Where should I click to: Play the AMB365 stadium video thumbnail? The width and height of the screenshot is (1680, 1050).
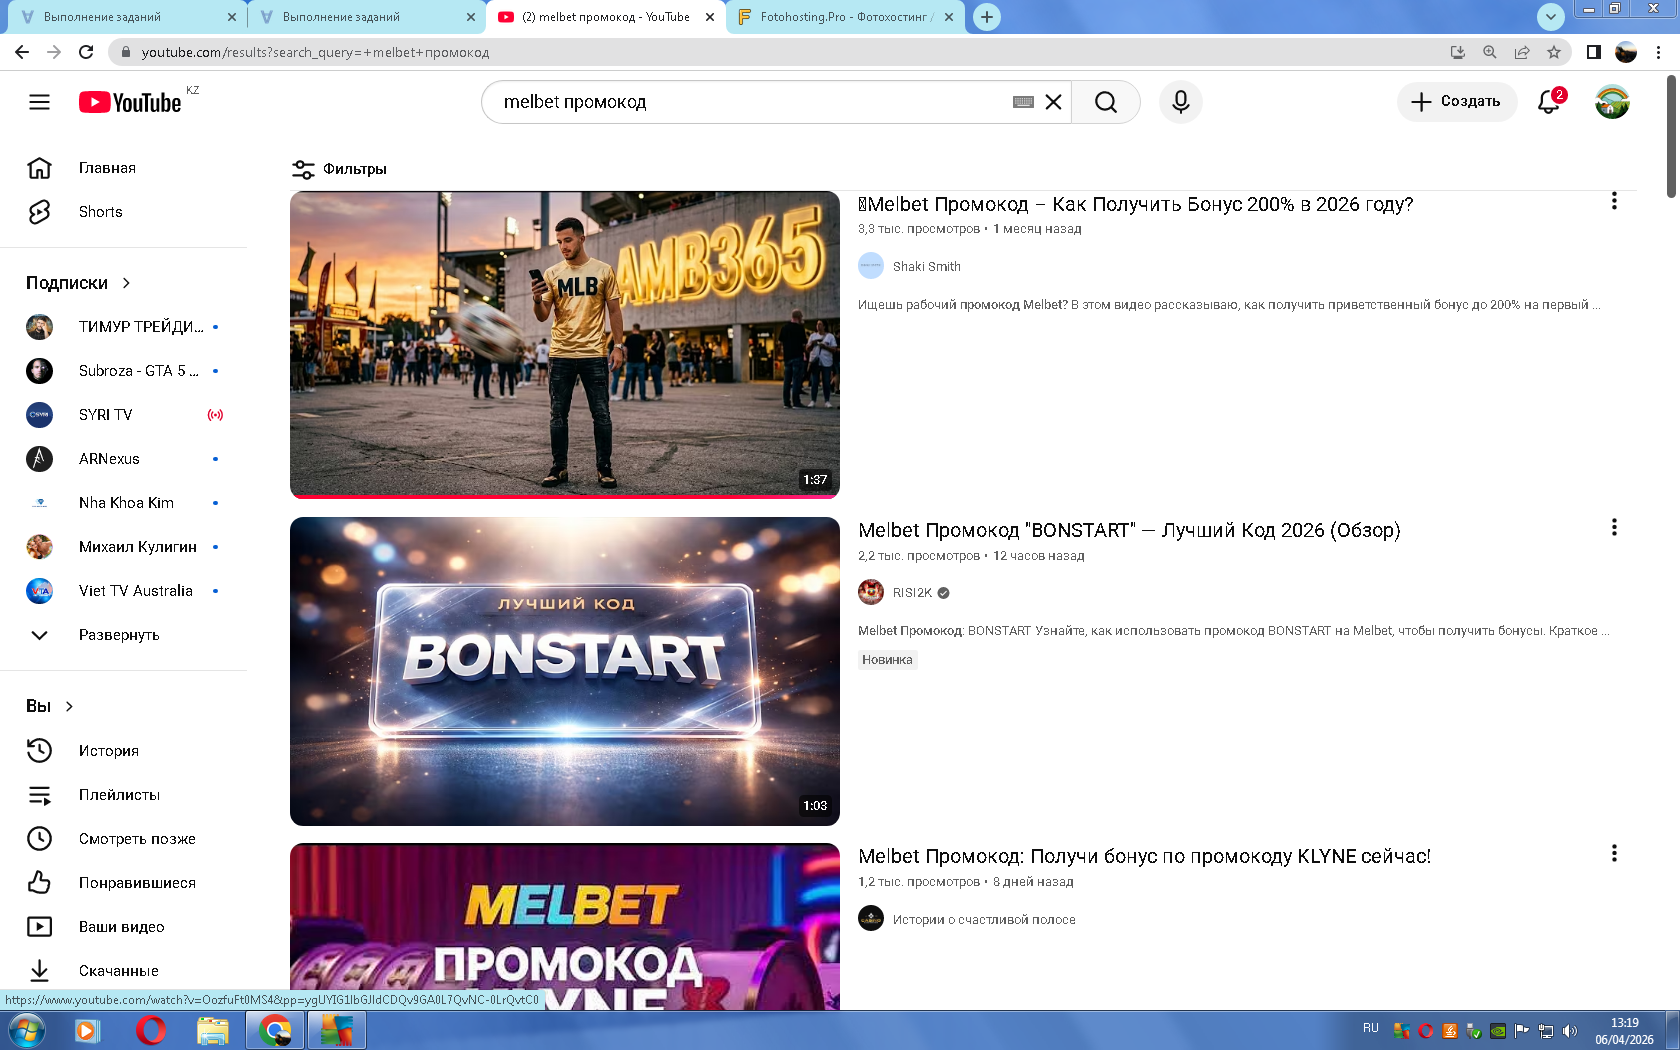coord(565,344)
